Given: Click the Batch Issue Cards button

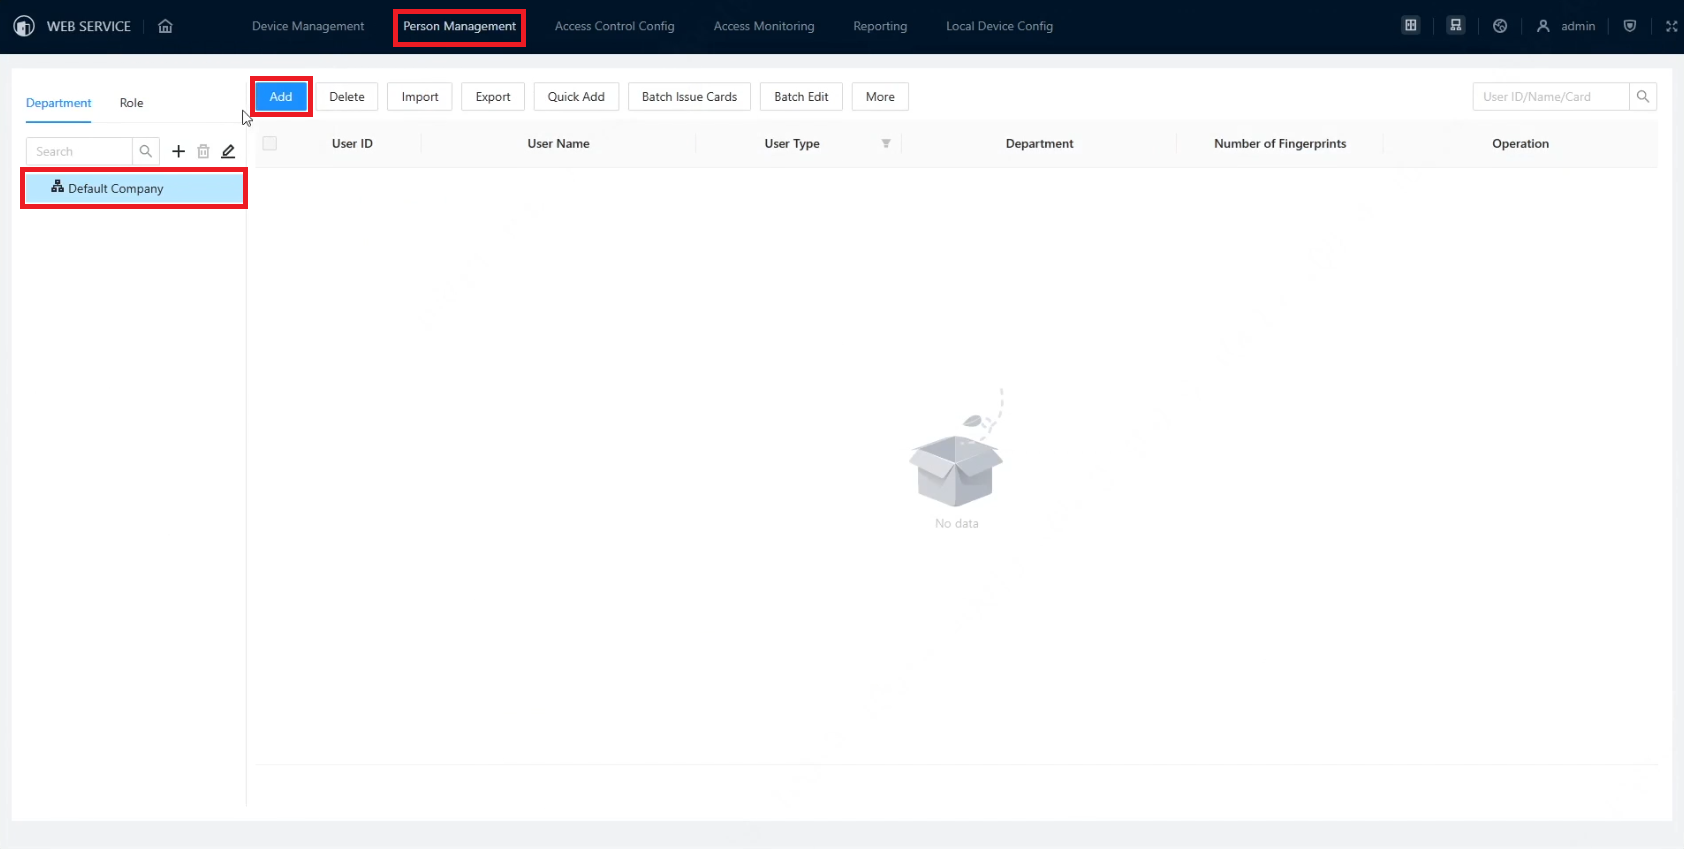Looking at the screenshot, I should click(x=689, y=97).
